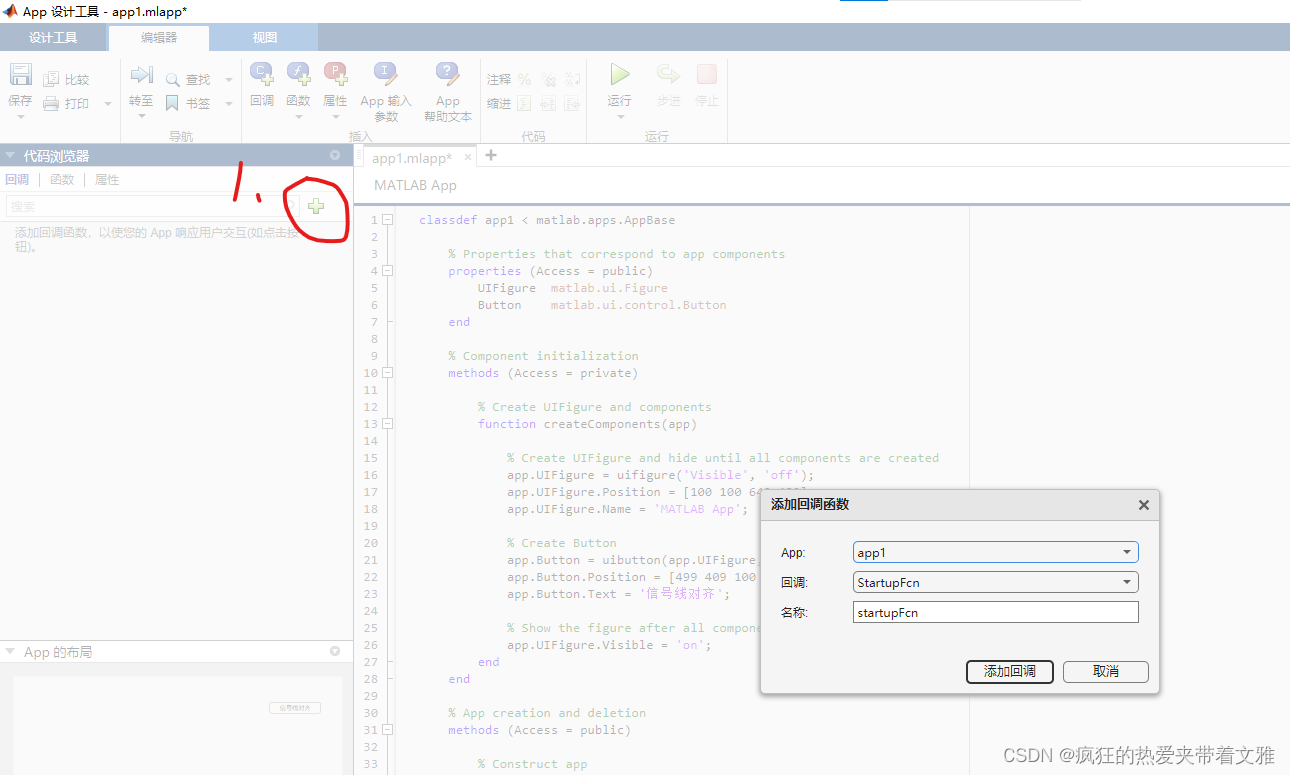Viewport: 1290px width, 775px height.
Task: Fold the methods block at line 31
Action: tap(388, 730)
